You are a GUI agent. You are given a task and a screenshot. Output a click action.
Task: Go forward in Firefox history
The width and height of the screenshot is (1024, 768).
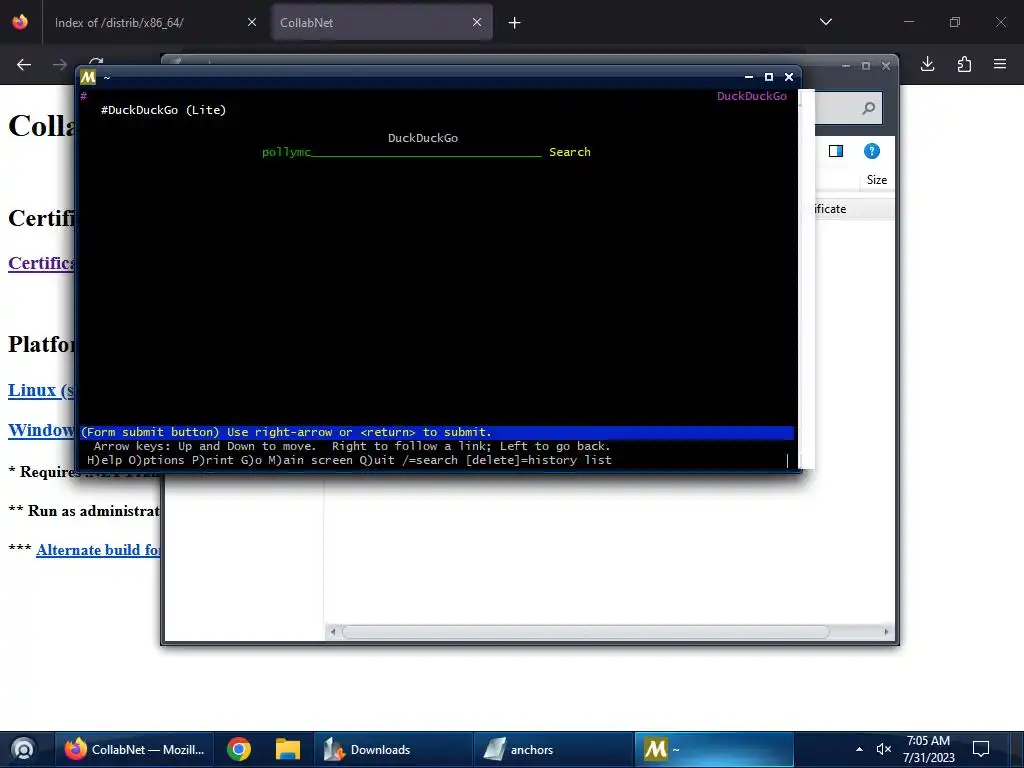[x=59, y=64]
